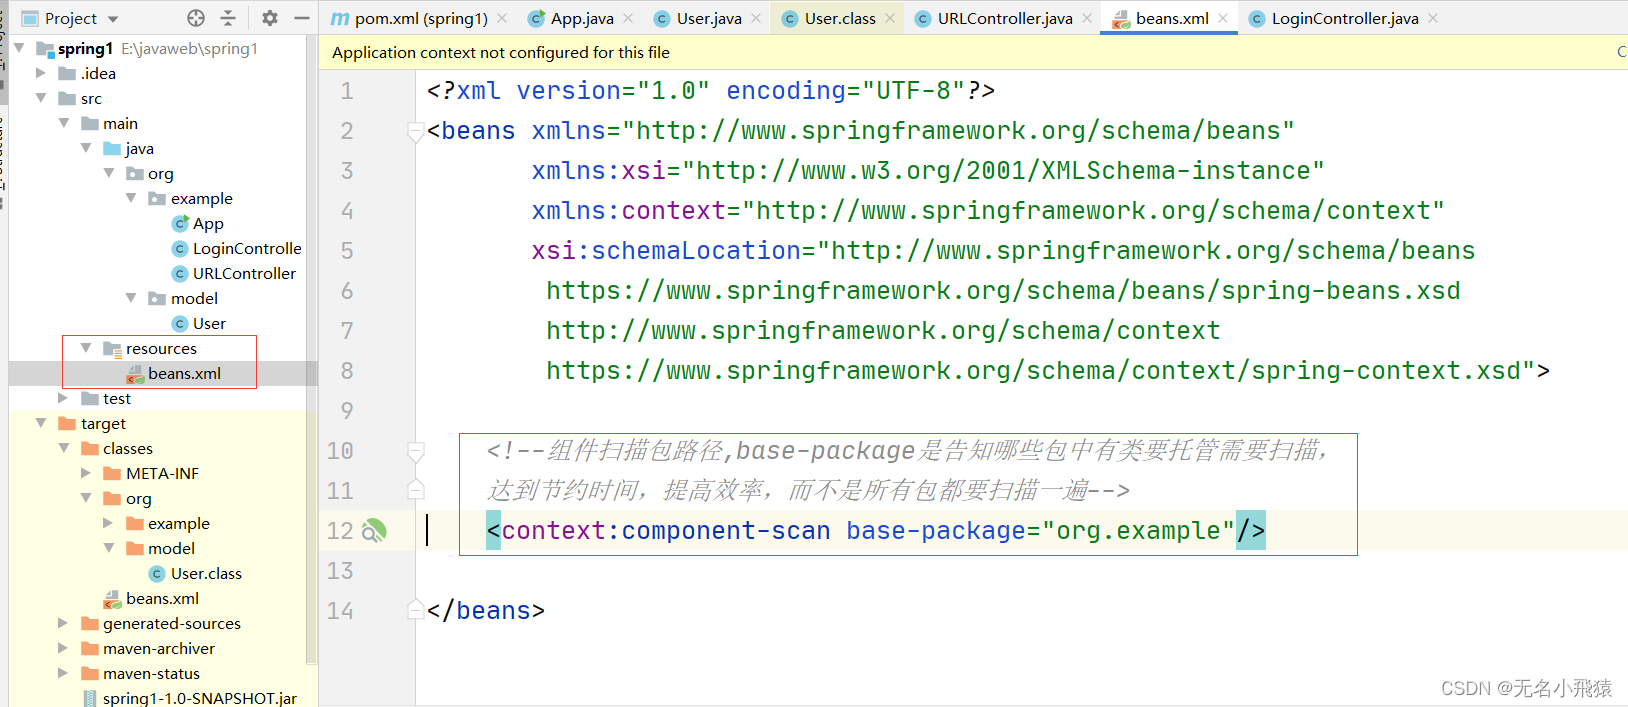Select the User class under src model
1628x707 pixels.
tap(209, 323)
